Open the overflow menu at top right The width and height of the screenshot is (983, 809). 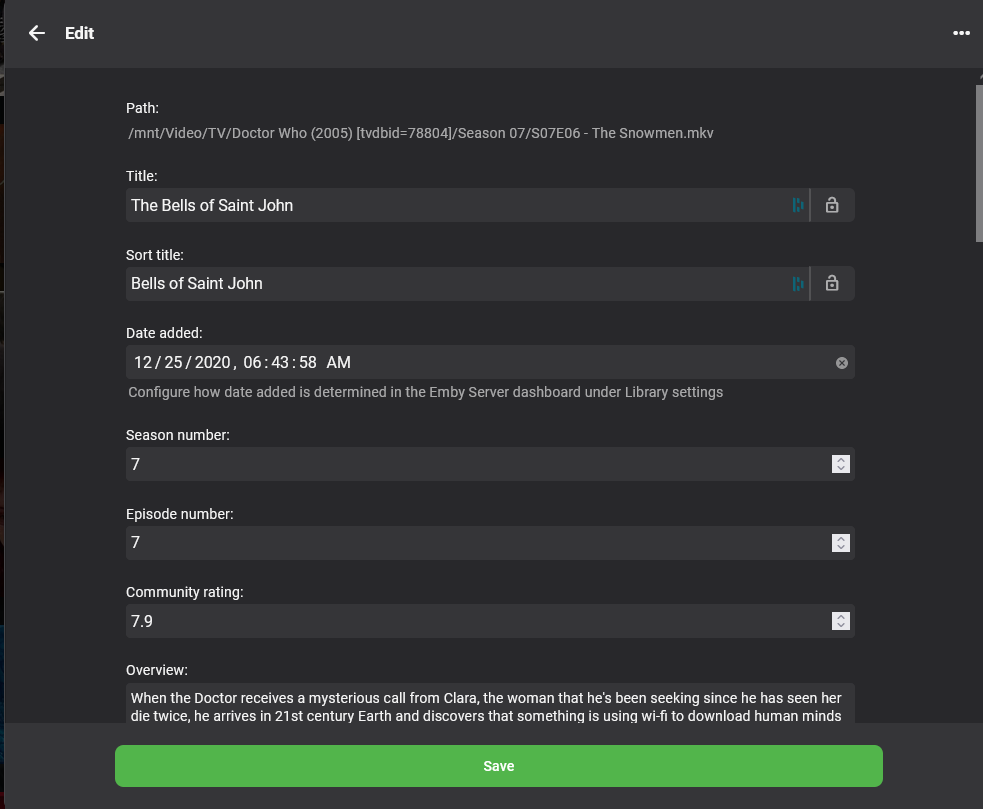coord(961,33)
